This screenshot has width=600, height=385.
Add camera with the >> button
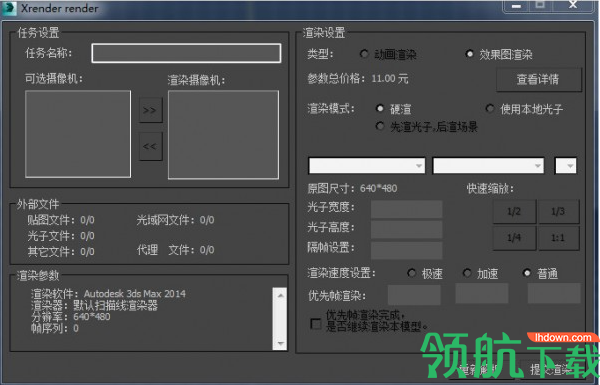pos(150,110)
